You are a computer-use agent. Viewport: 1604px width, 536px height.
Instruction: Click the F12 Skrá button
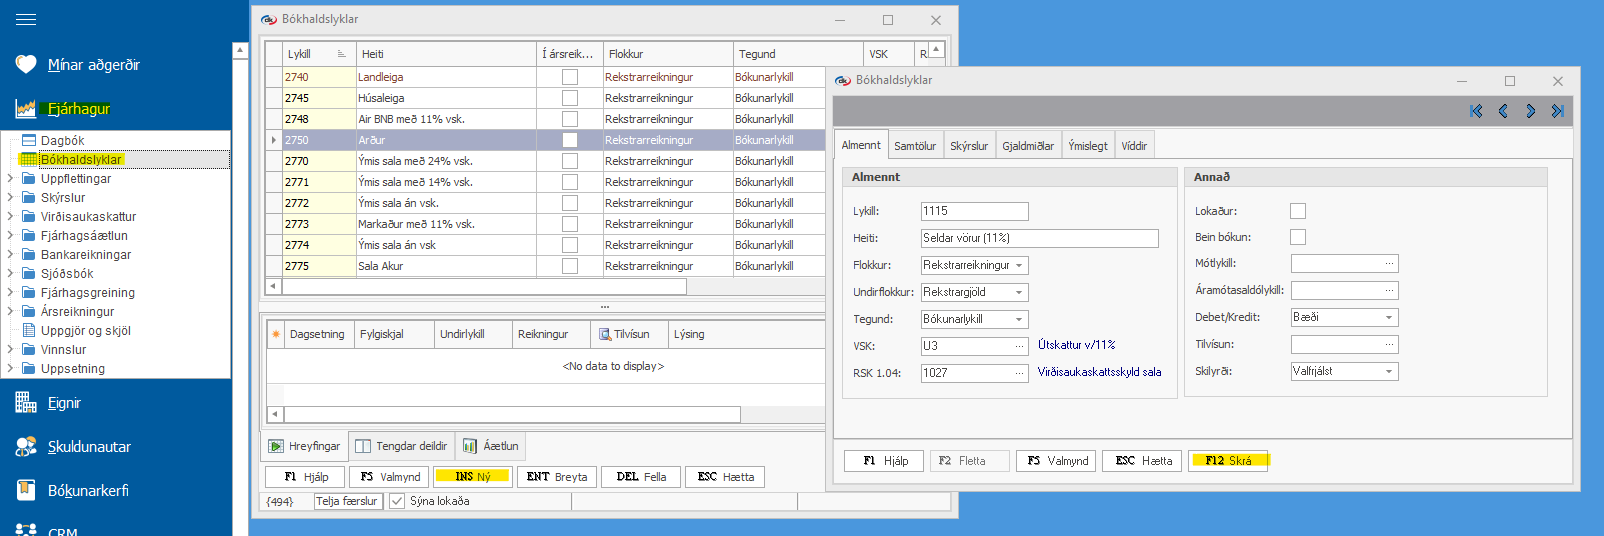[1227, 461]
